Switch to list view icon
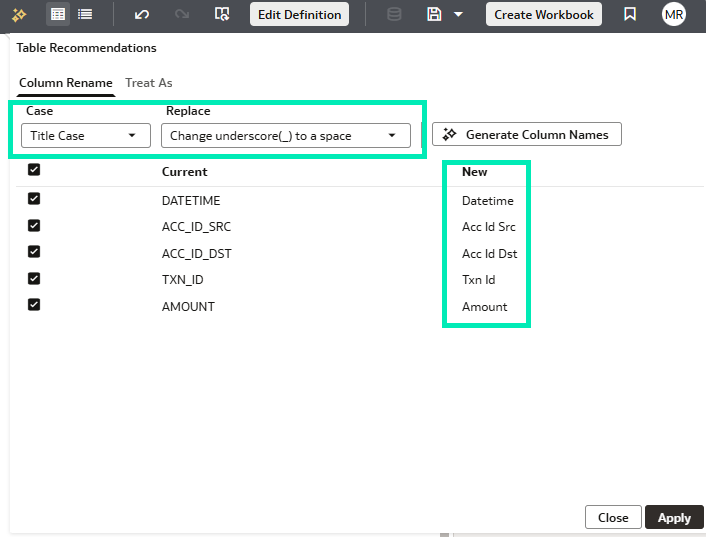 pos(85,14)
